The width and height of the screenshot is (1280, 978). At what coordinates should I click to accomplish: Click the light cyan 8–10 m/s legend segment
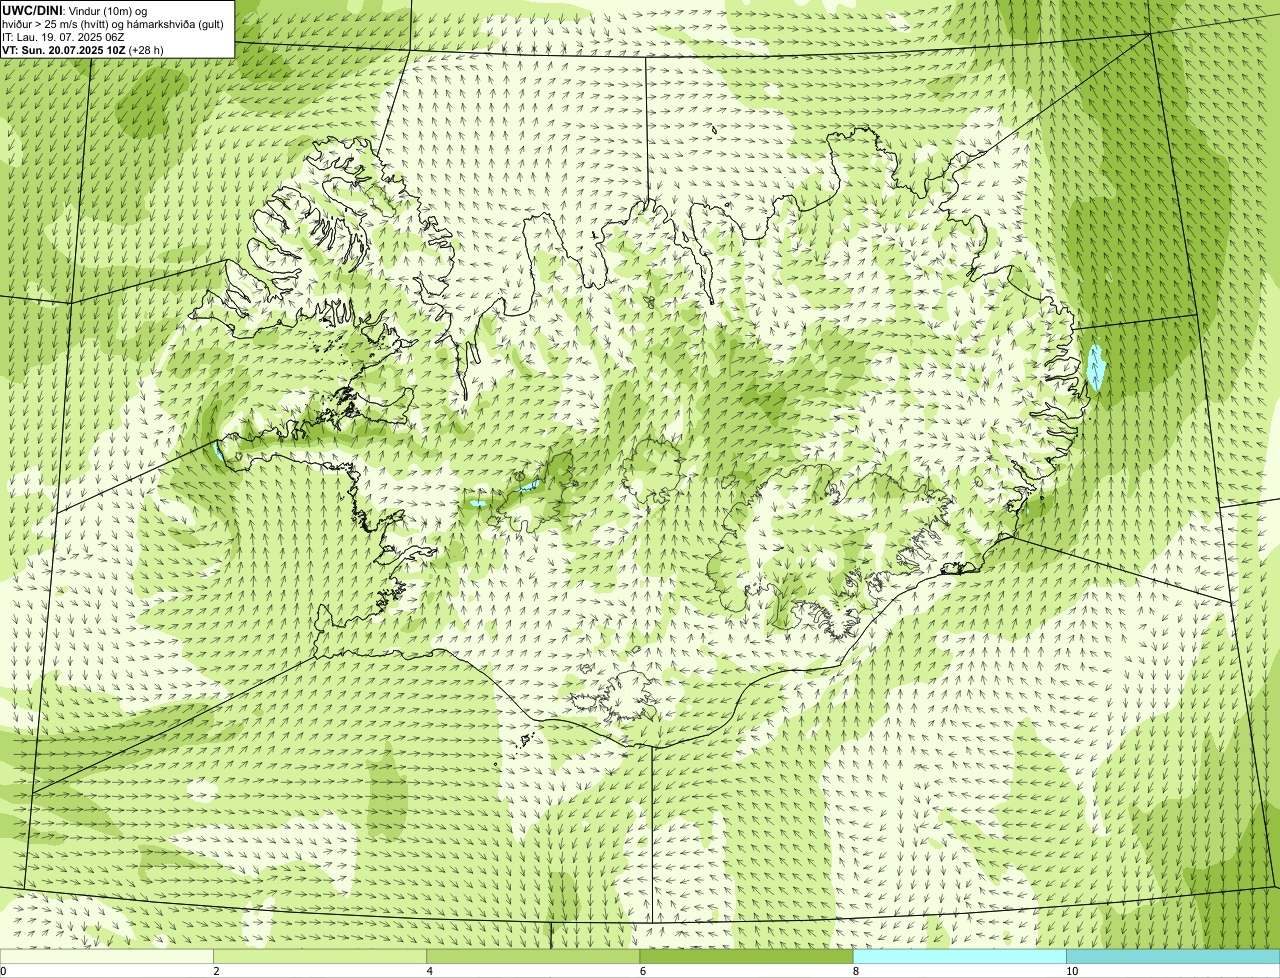coord(960,957)
